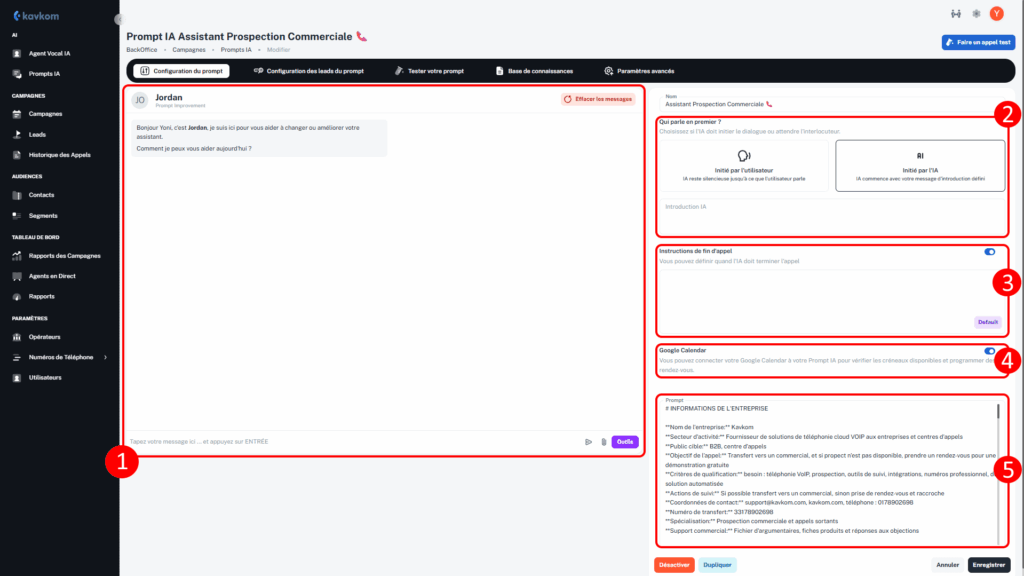The image size is (1024, 576).
Task: Disable the Google Calendar toggle
Action: 989,351
